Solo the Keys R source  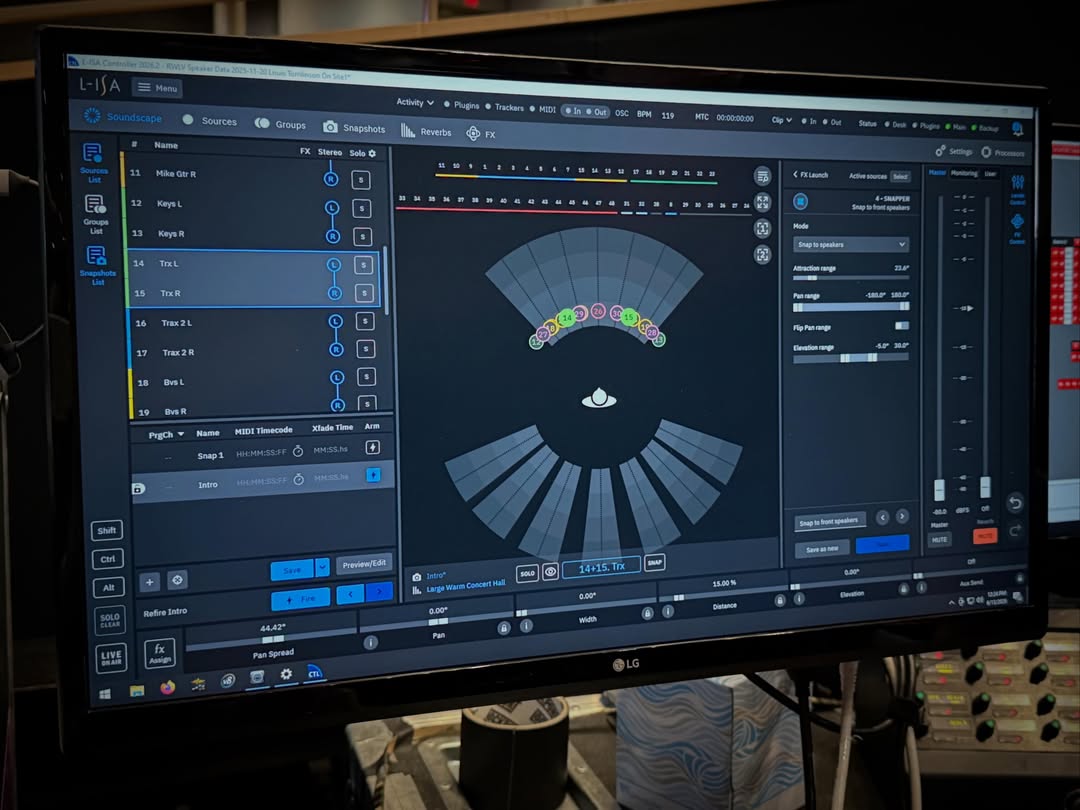pos(362,236)
